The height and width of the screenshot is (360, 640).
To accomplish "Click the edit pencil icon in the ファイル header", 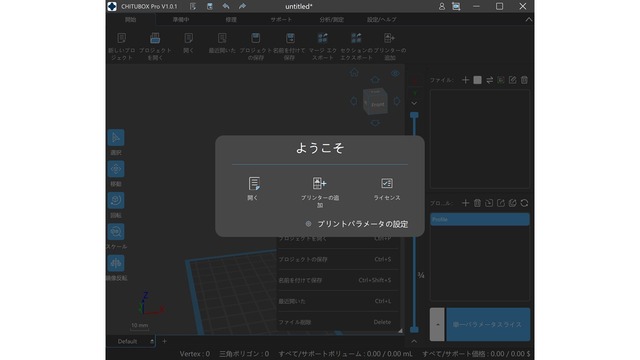I will point(512,80).
